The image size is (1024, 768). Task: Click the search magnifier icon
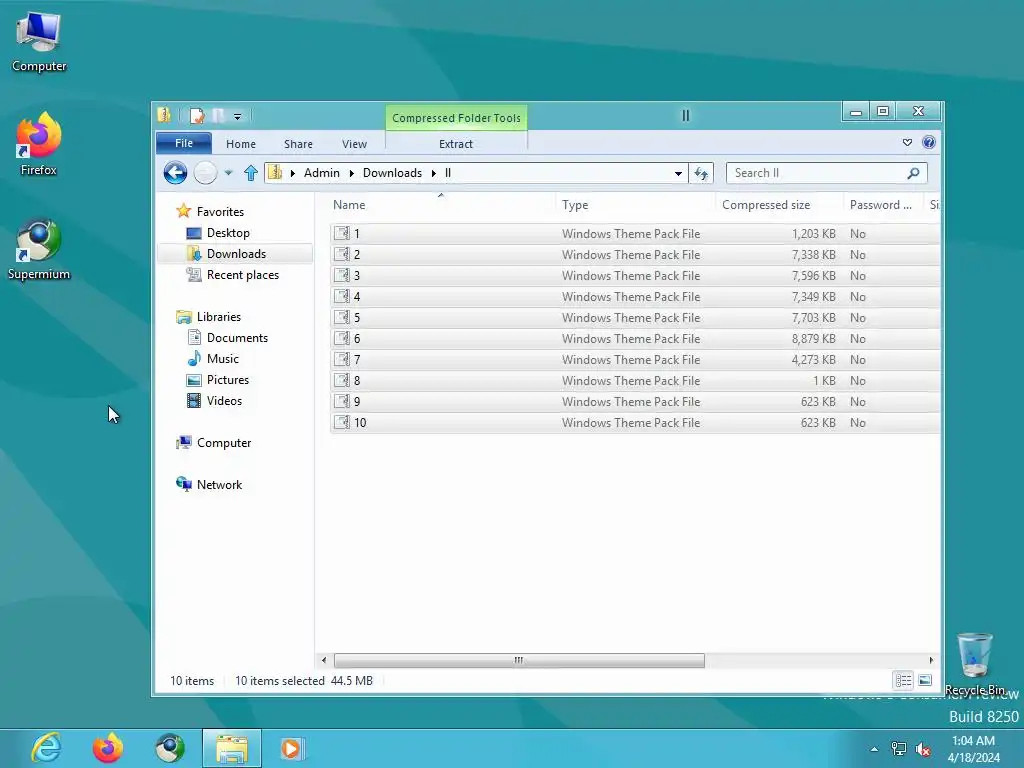pos(913,173)
